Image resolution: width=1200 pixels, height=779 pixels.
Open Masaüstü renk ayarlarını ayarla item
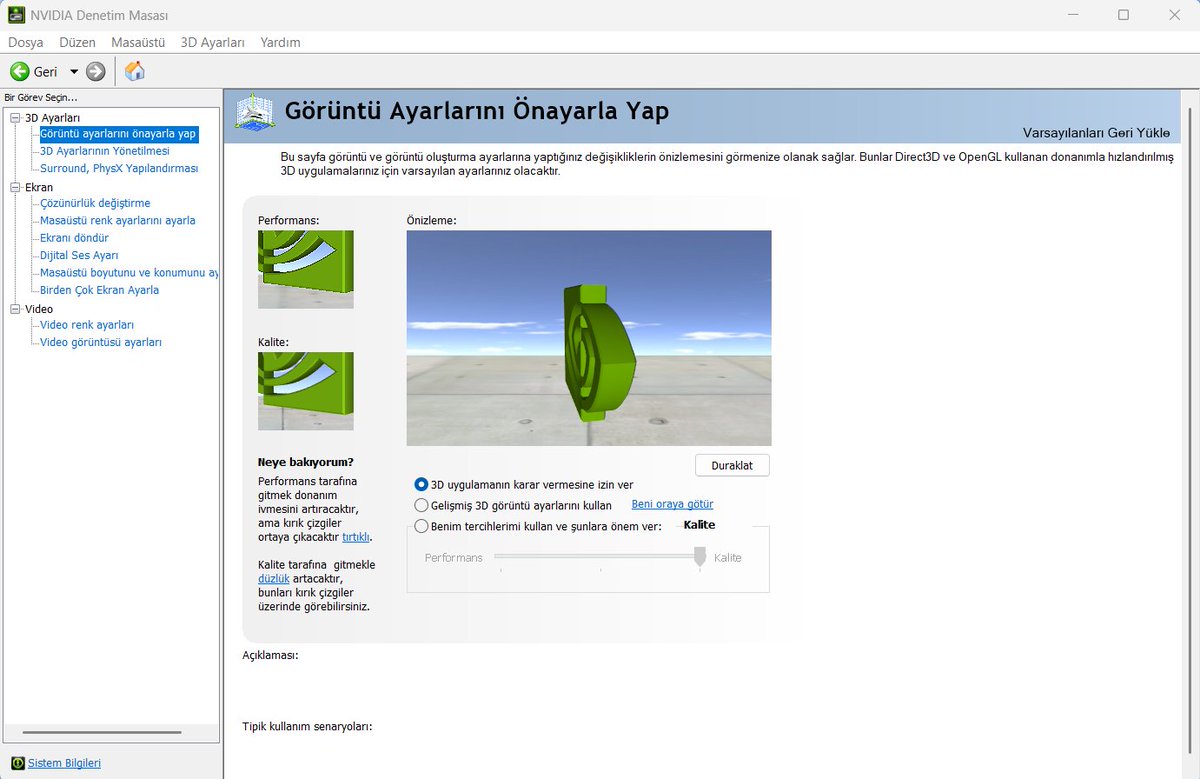tap(118, 220)
